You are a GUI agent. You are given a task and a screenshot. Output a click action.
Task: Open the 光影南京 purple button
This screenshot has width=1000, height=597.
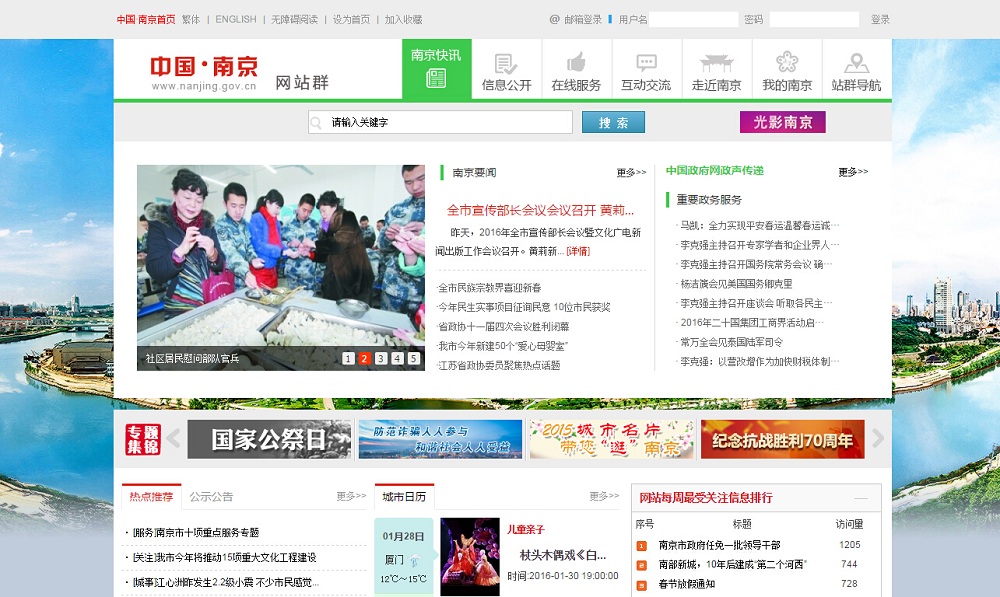(x=783, y=122)
